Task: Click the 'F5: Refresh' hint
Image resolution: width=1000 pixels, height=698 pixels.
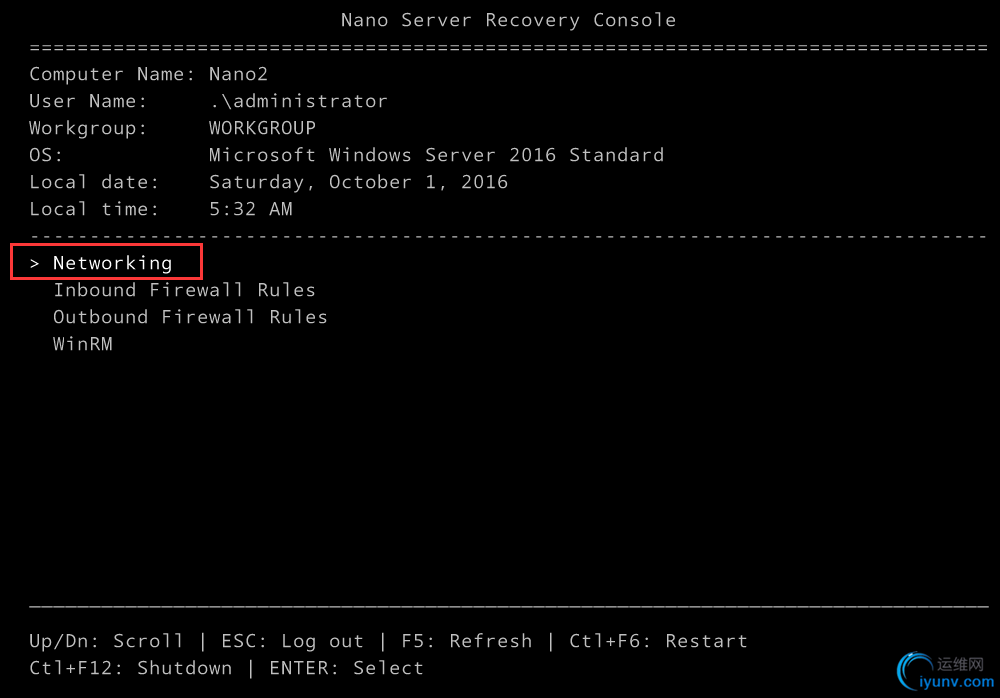Action: [x=466, y=641]
